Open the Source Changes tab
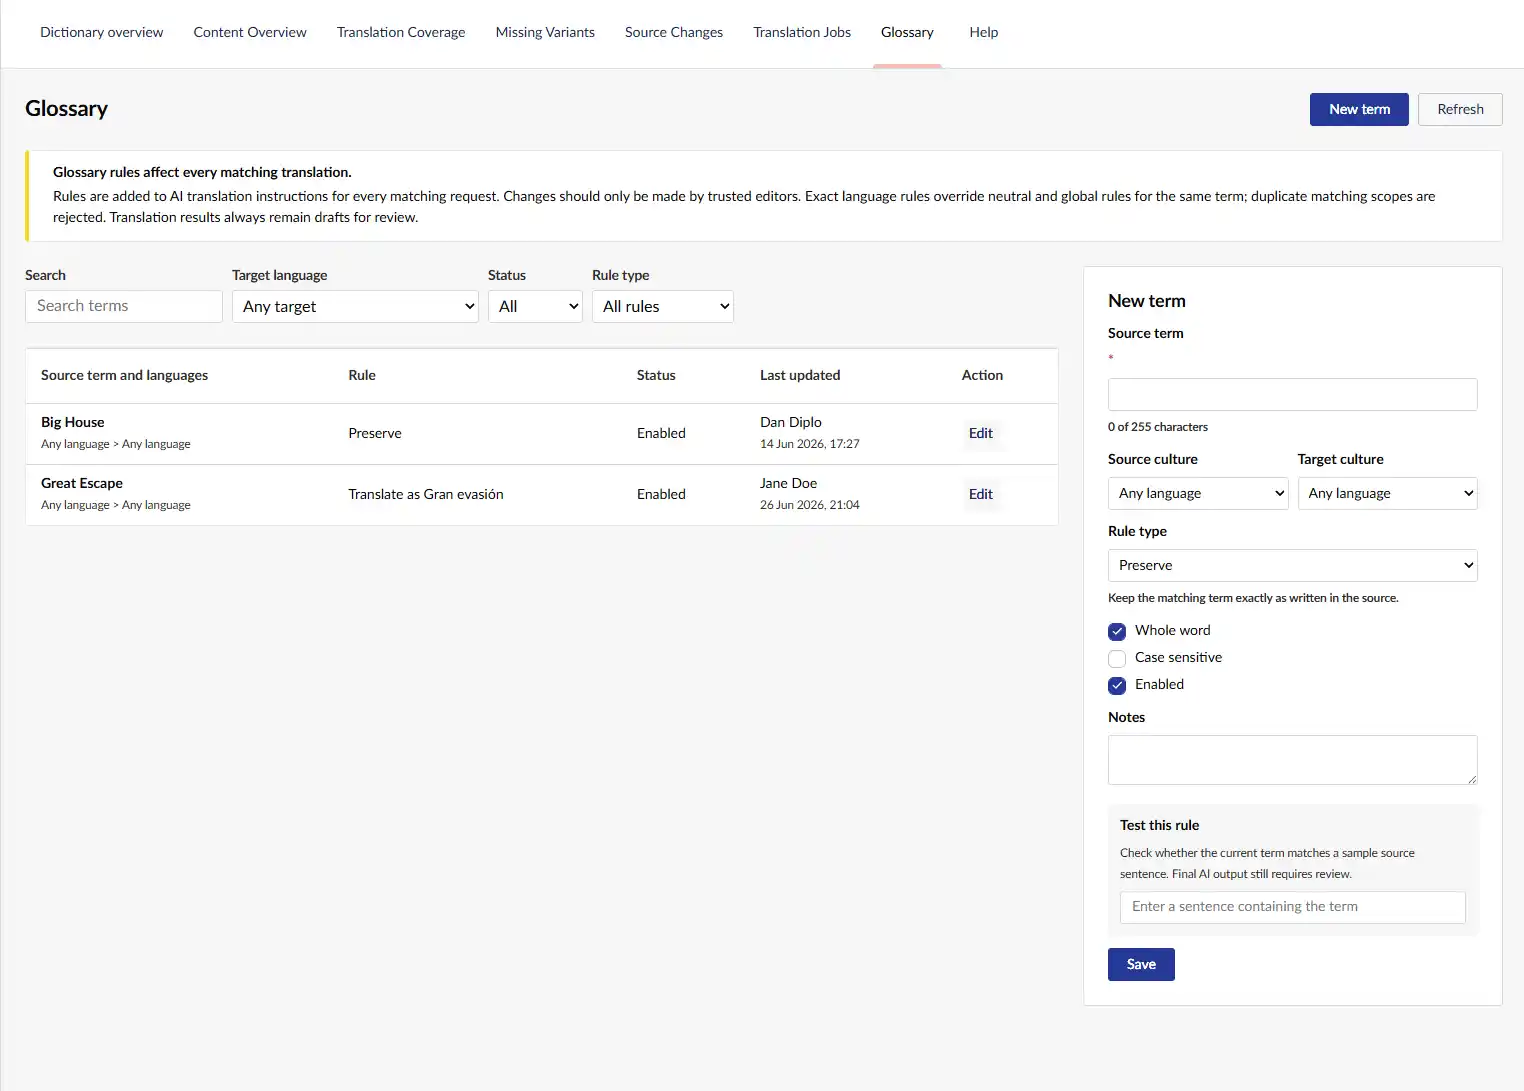This screenshot has height=1091, width=1524. click(x=674, y=32)
